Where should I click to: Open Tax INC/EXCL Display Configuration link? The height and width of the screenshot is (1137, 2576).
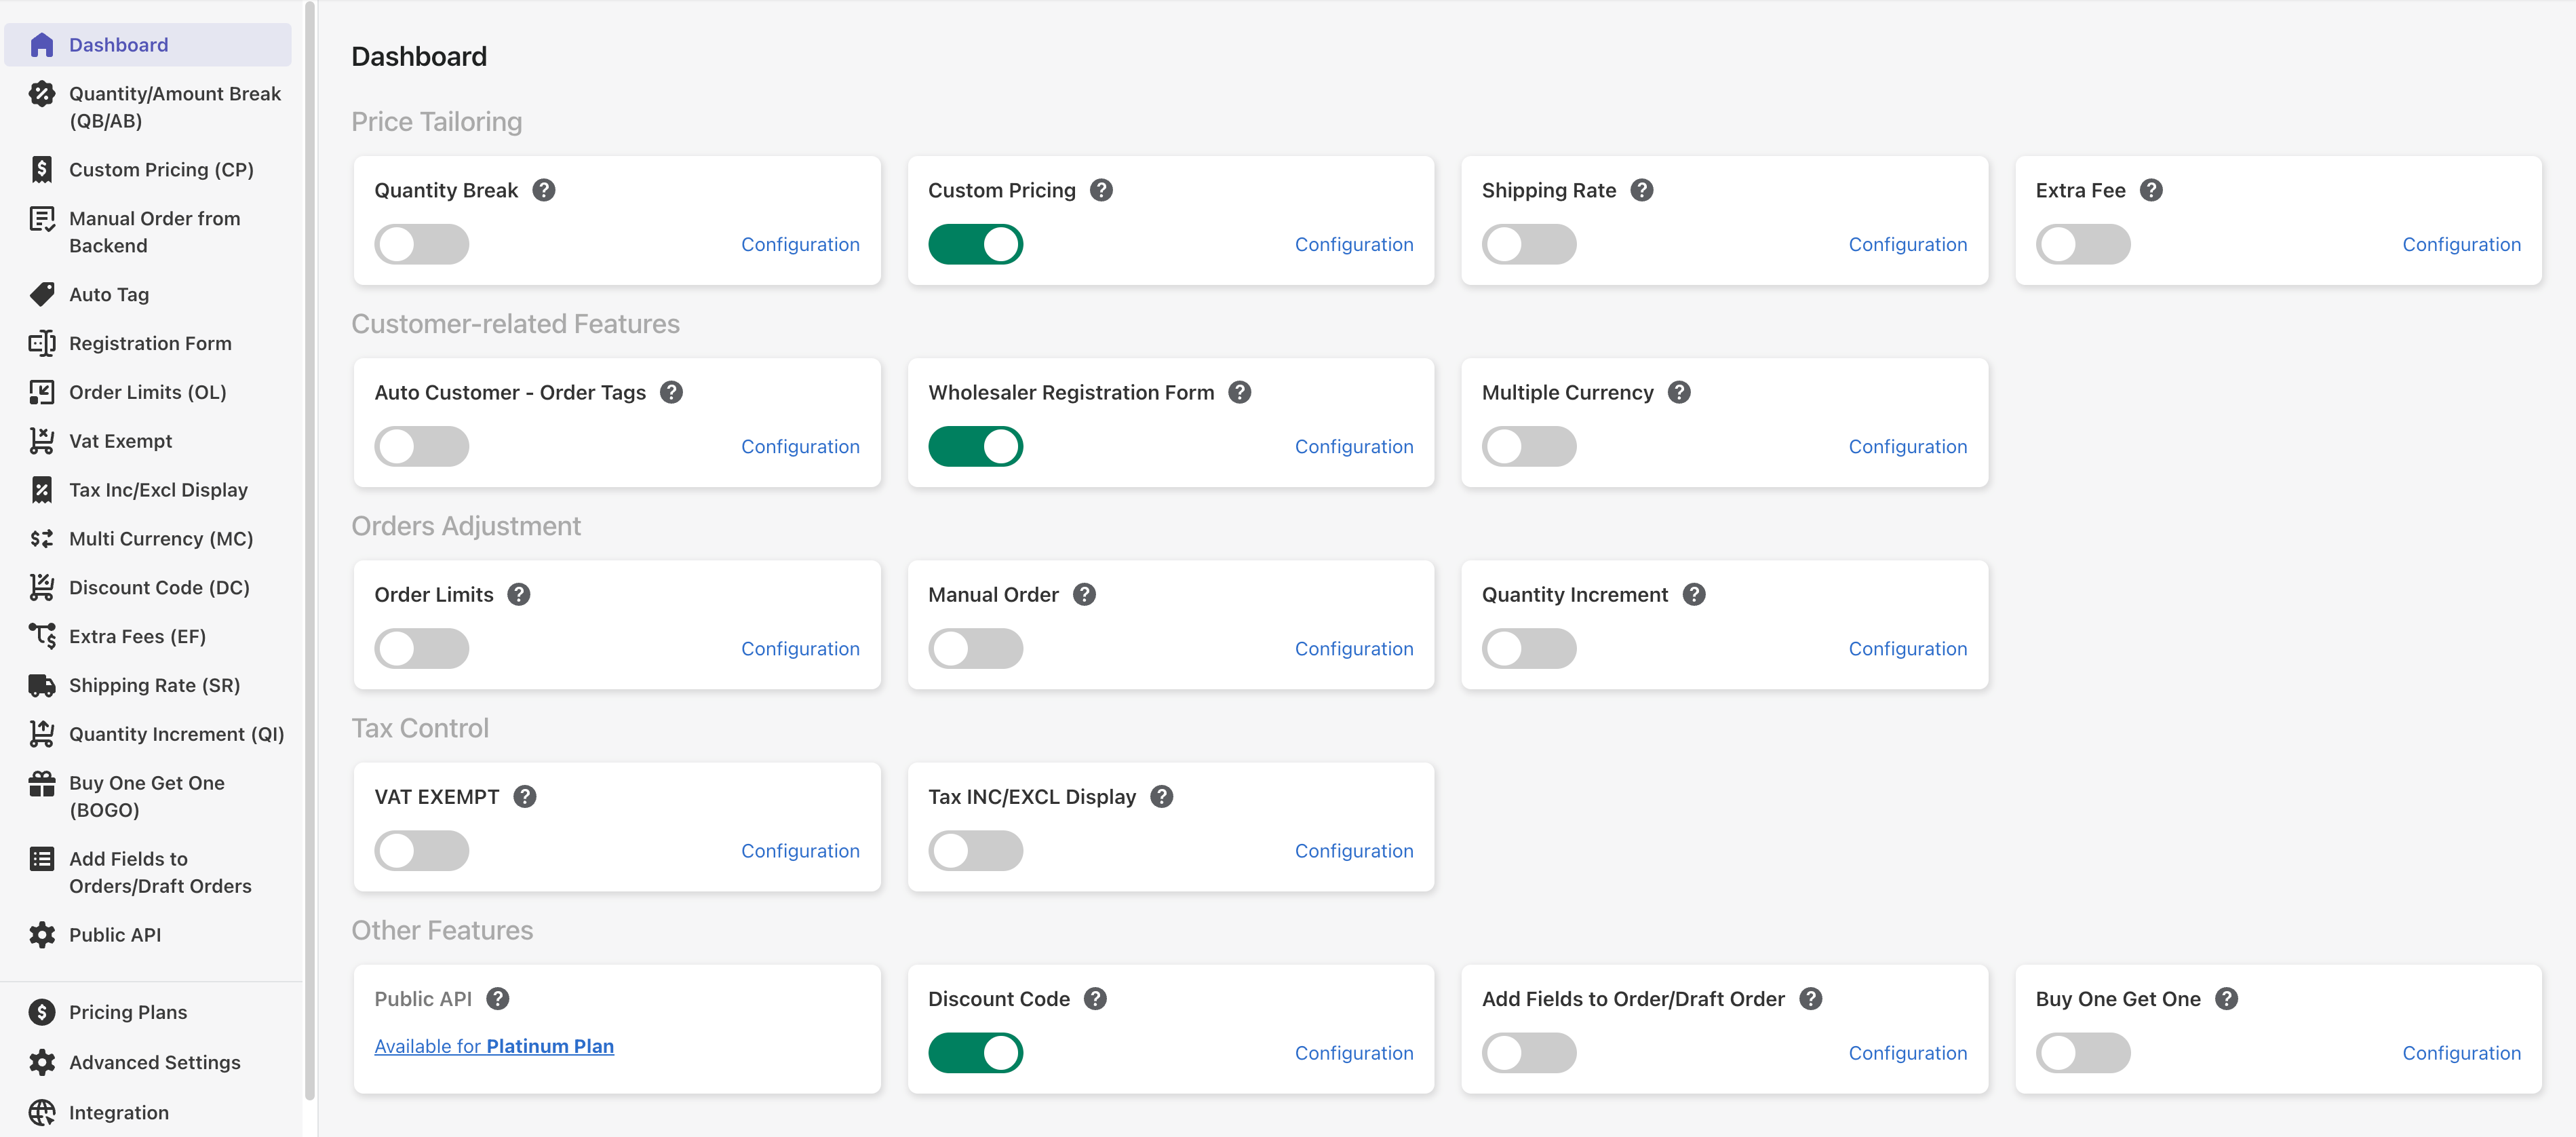click(x=1354, y=851)
